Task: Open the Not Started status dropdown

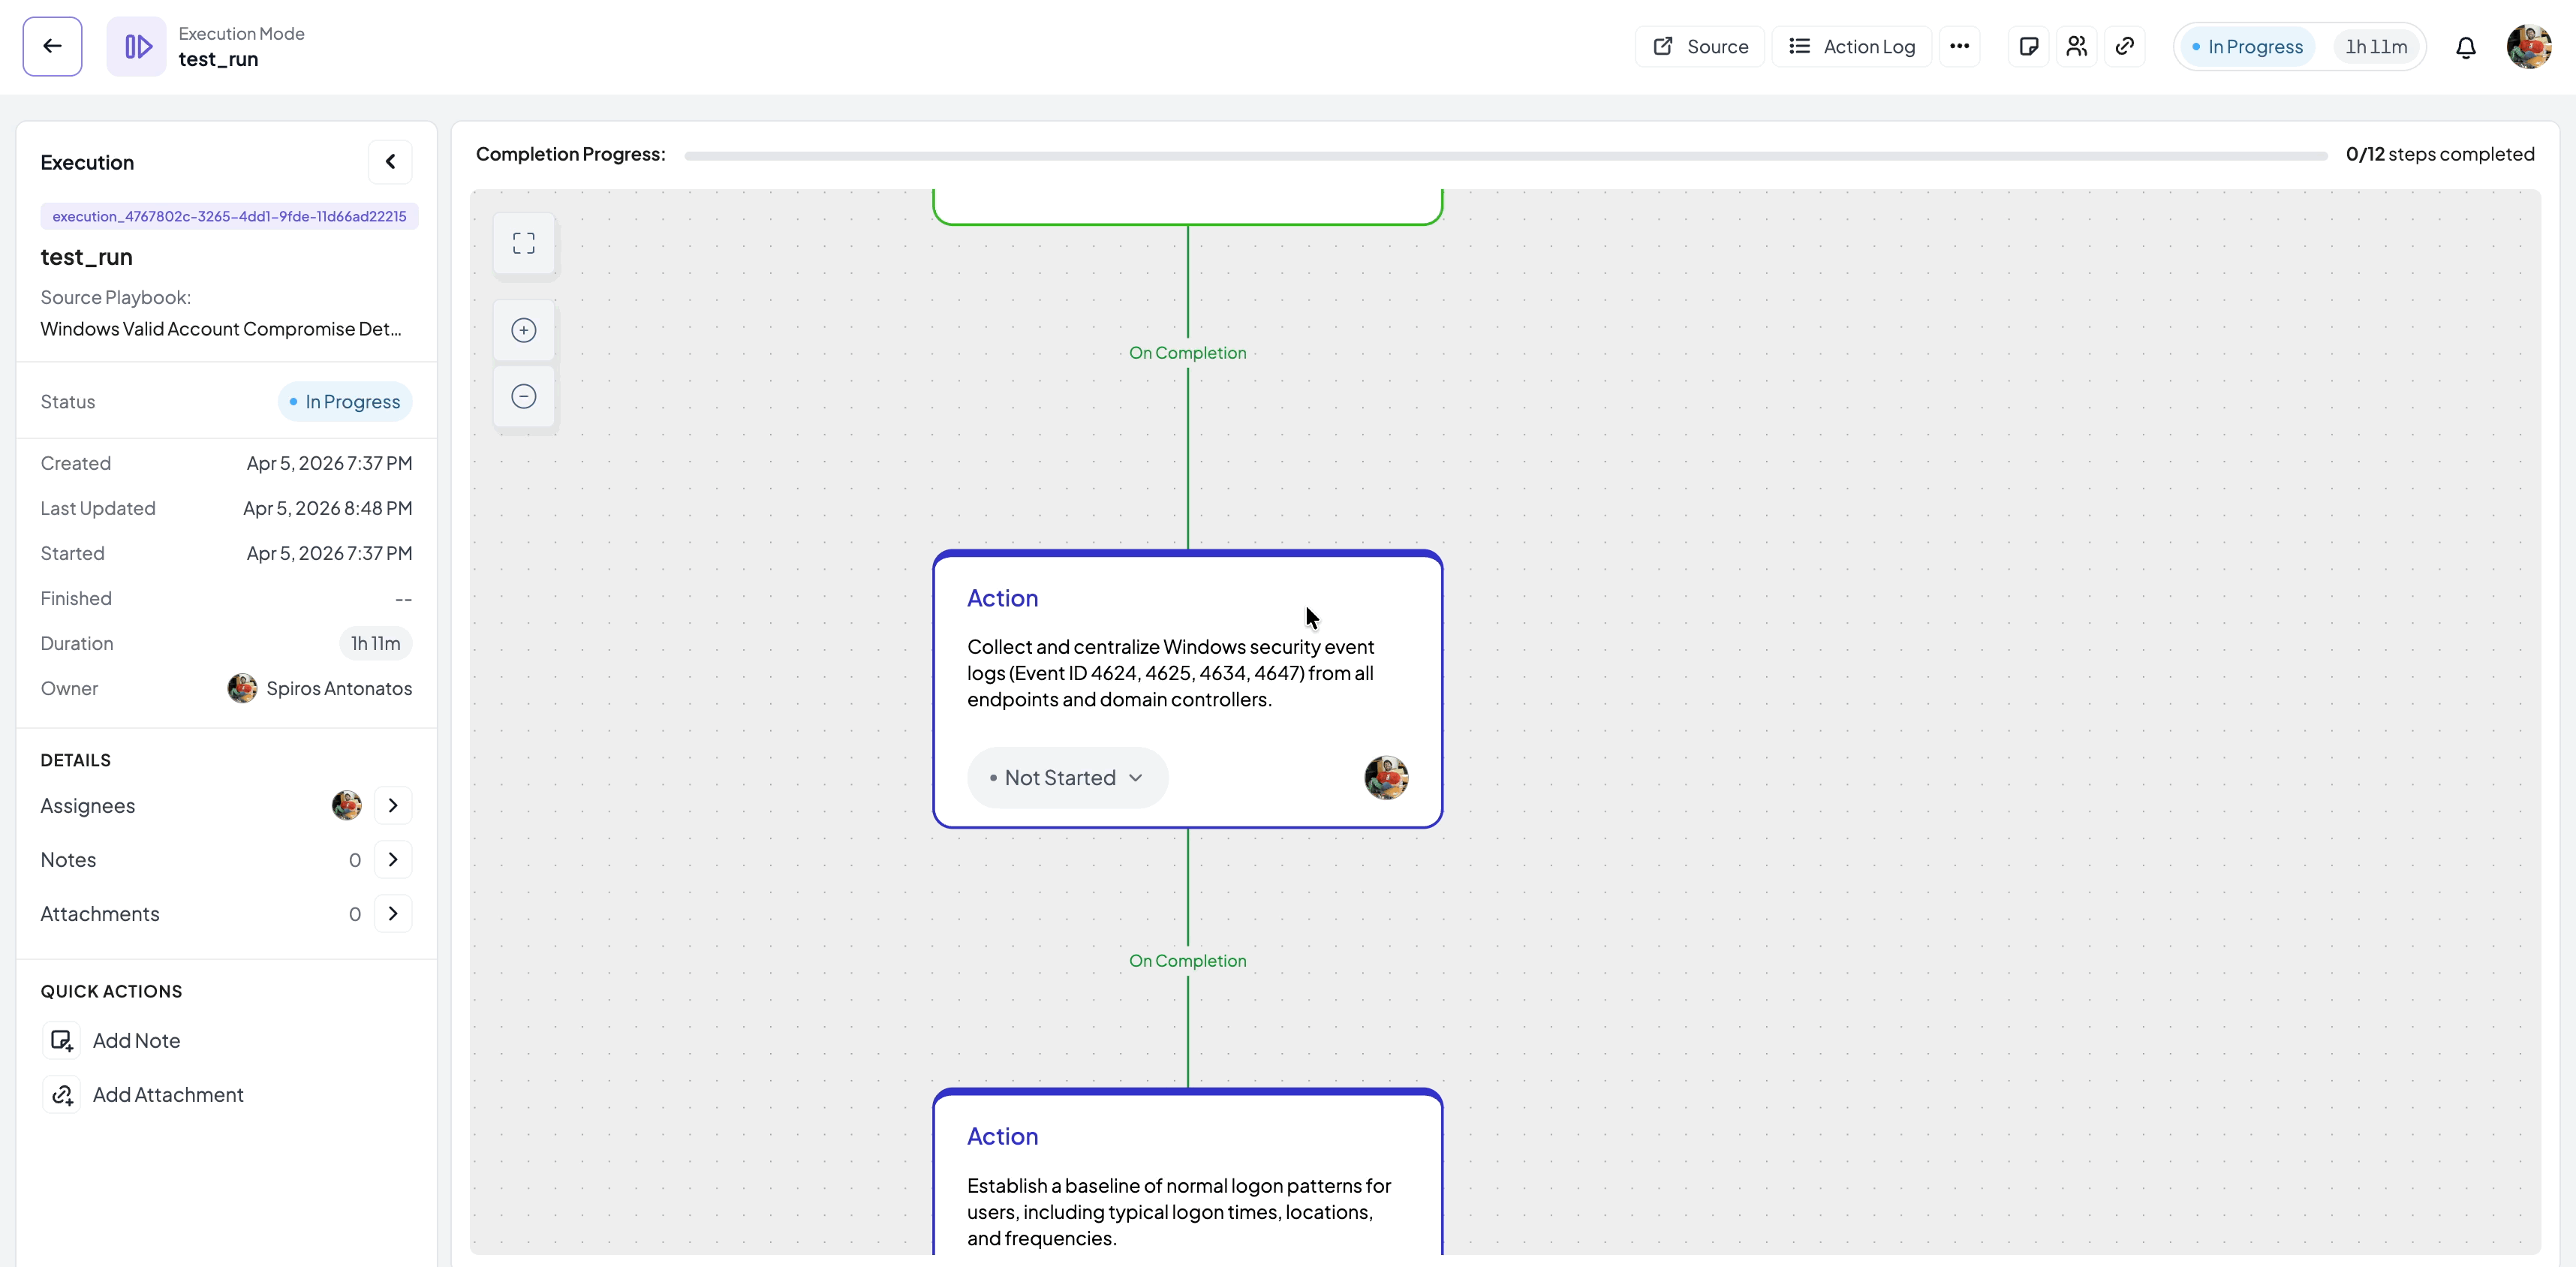Action: 1134,777
